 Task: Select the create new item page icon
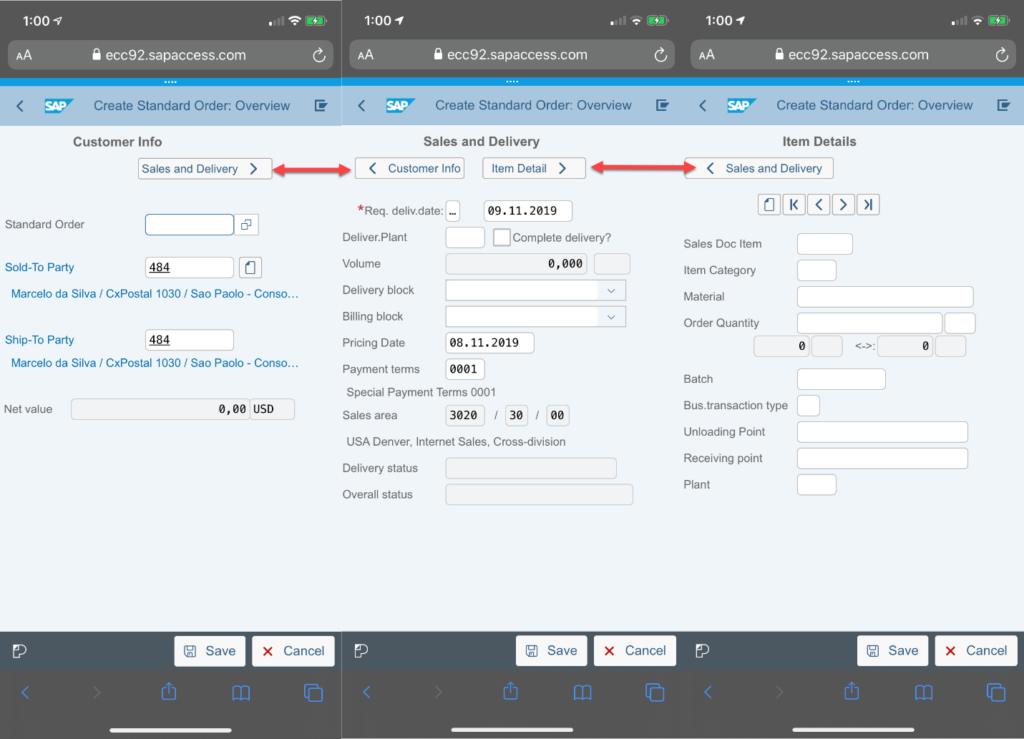(x=769, y=204)
